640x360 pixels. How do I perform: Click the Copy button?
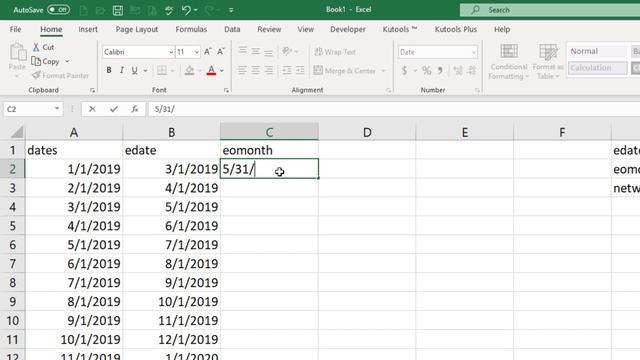46,61
